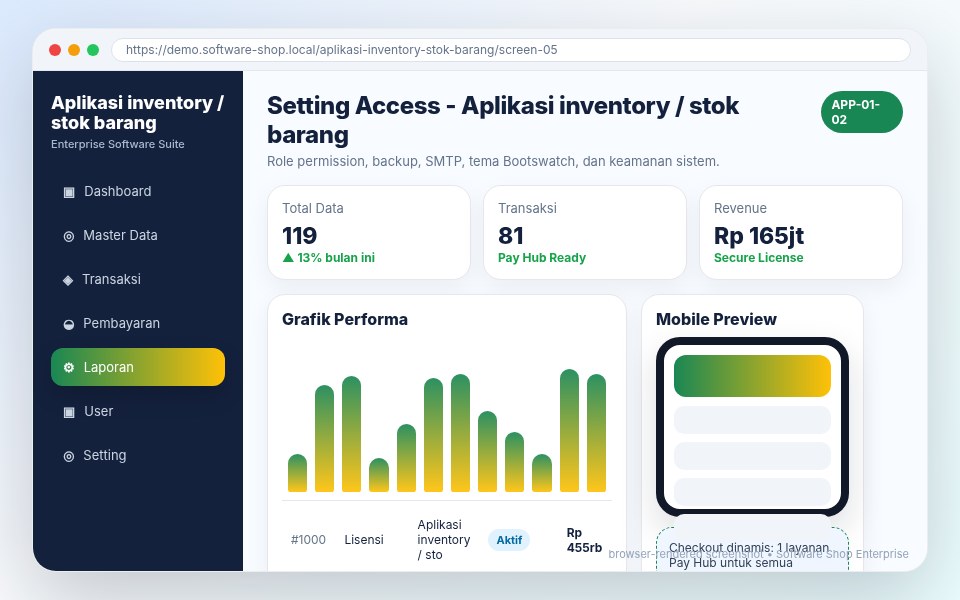Viewport: 960px width, 600px height.
Task: Click the User square icon
Action: point(69,412)
